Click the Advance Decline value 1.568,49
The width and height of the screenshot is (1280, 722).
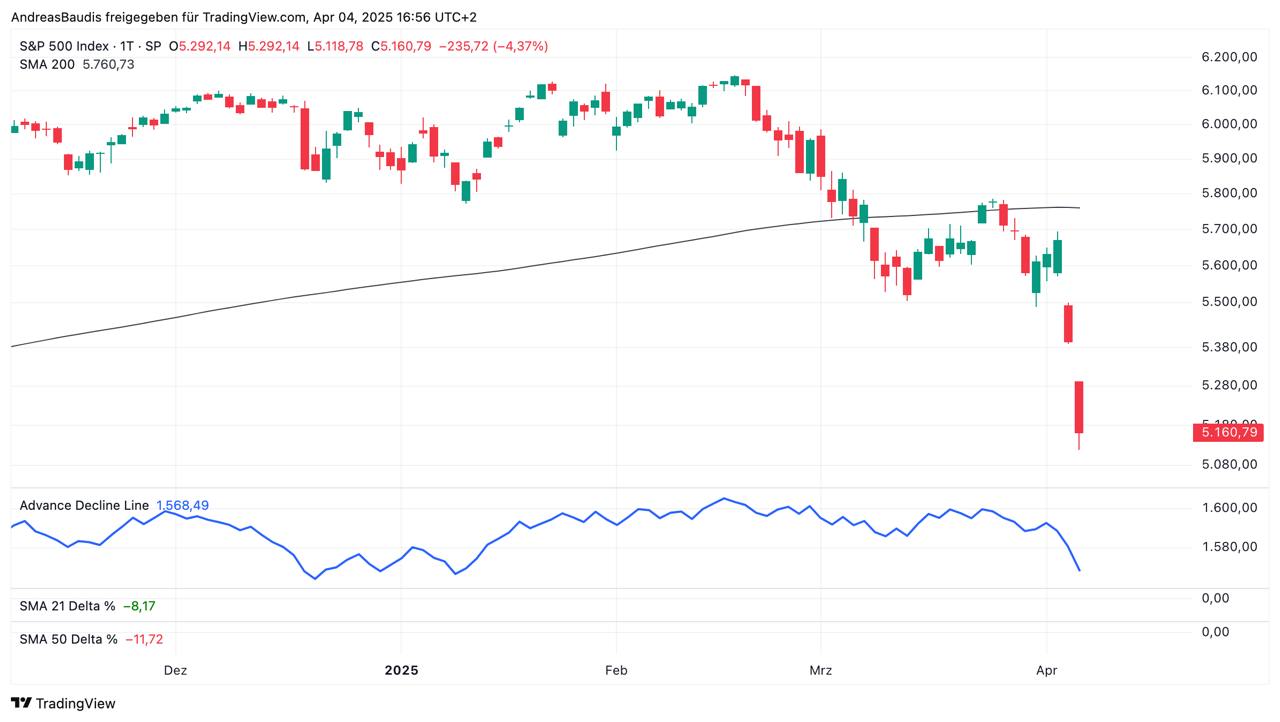183,505
